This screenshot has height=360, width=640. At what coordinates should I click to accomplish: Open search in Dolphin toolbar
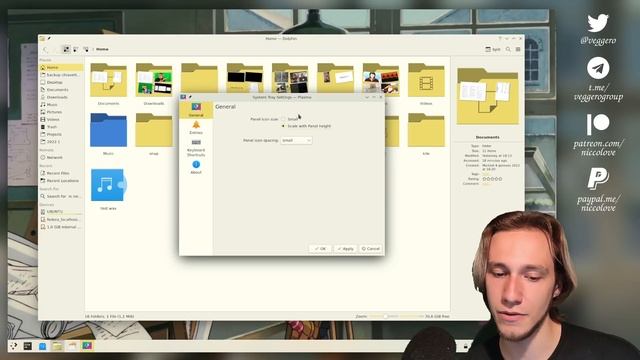[508, 49]
